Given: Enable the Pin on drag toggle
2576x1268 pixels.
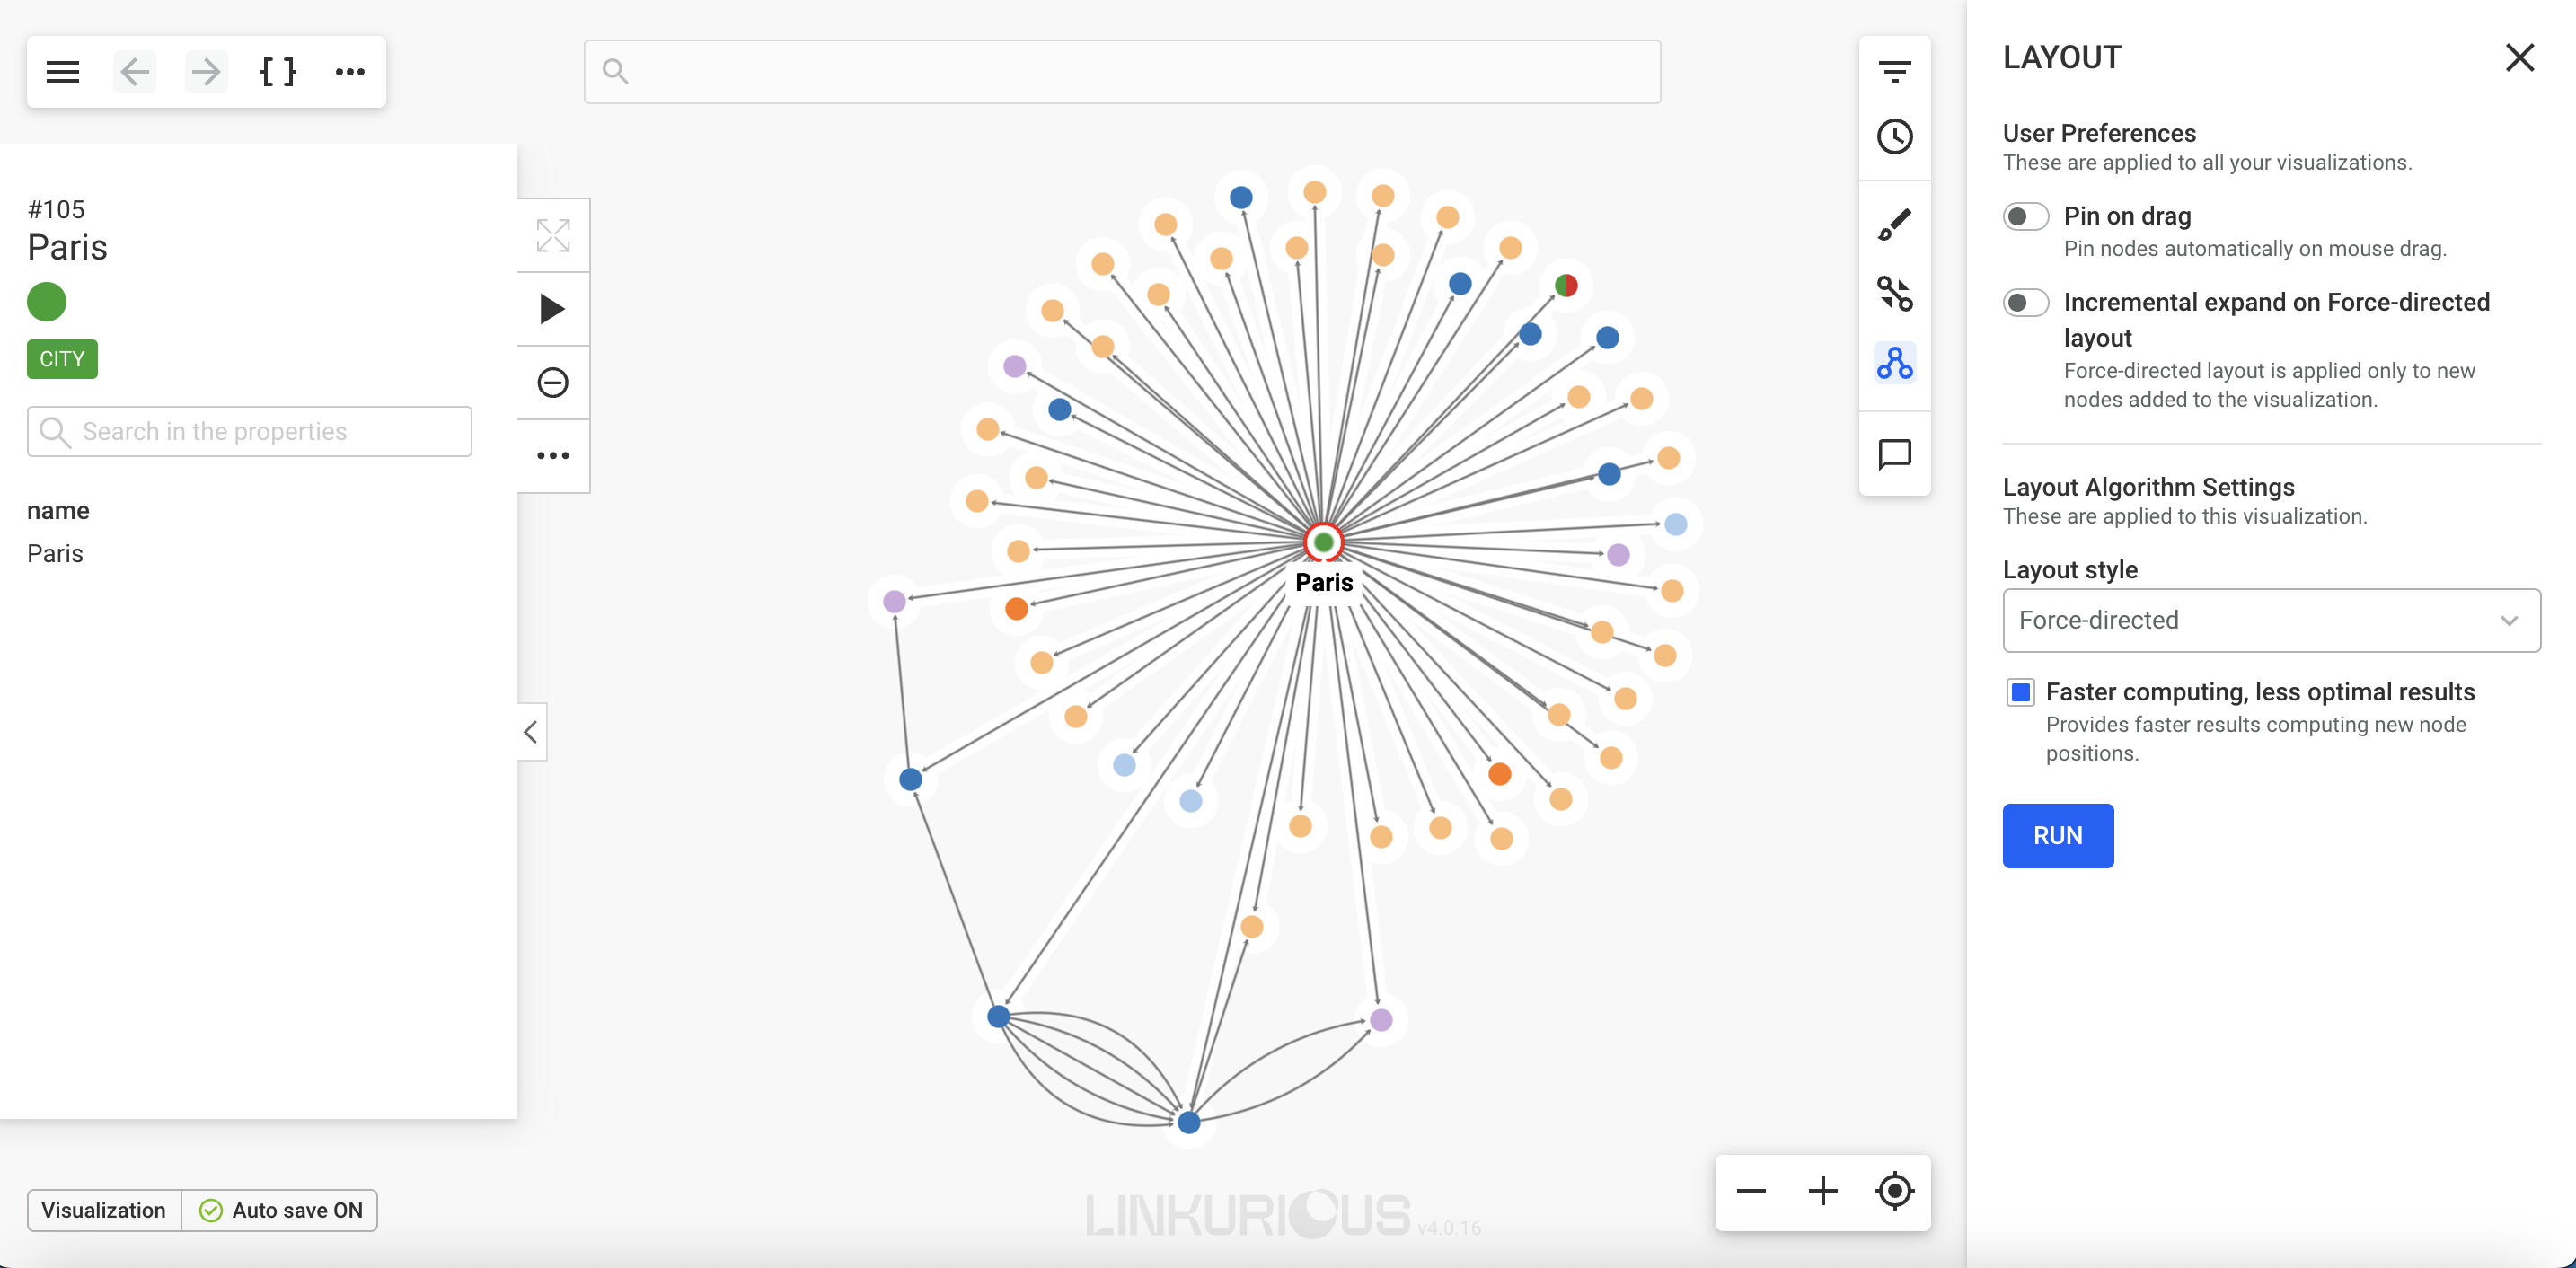Looking at the screenshot, I should [2025, 217].
